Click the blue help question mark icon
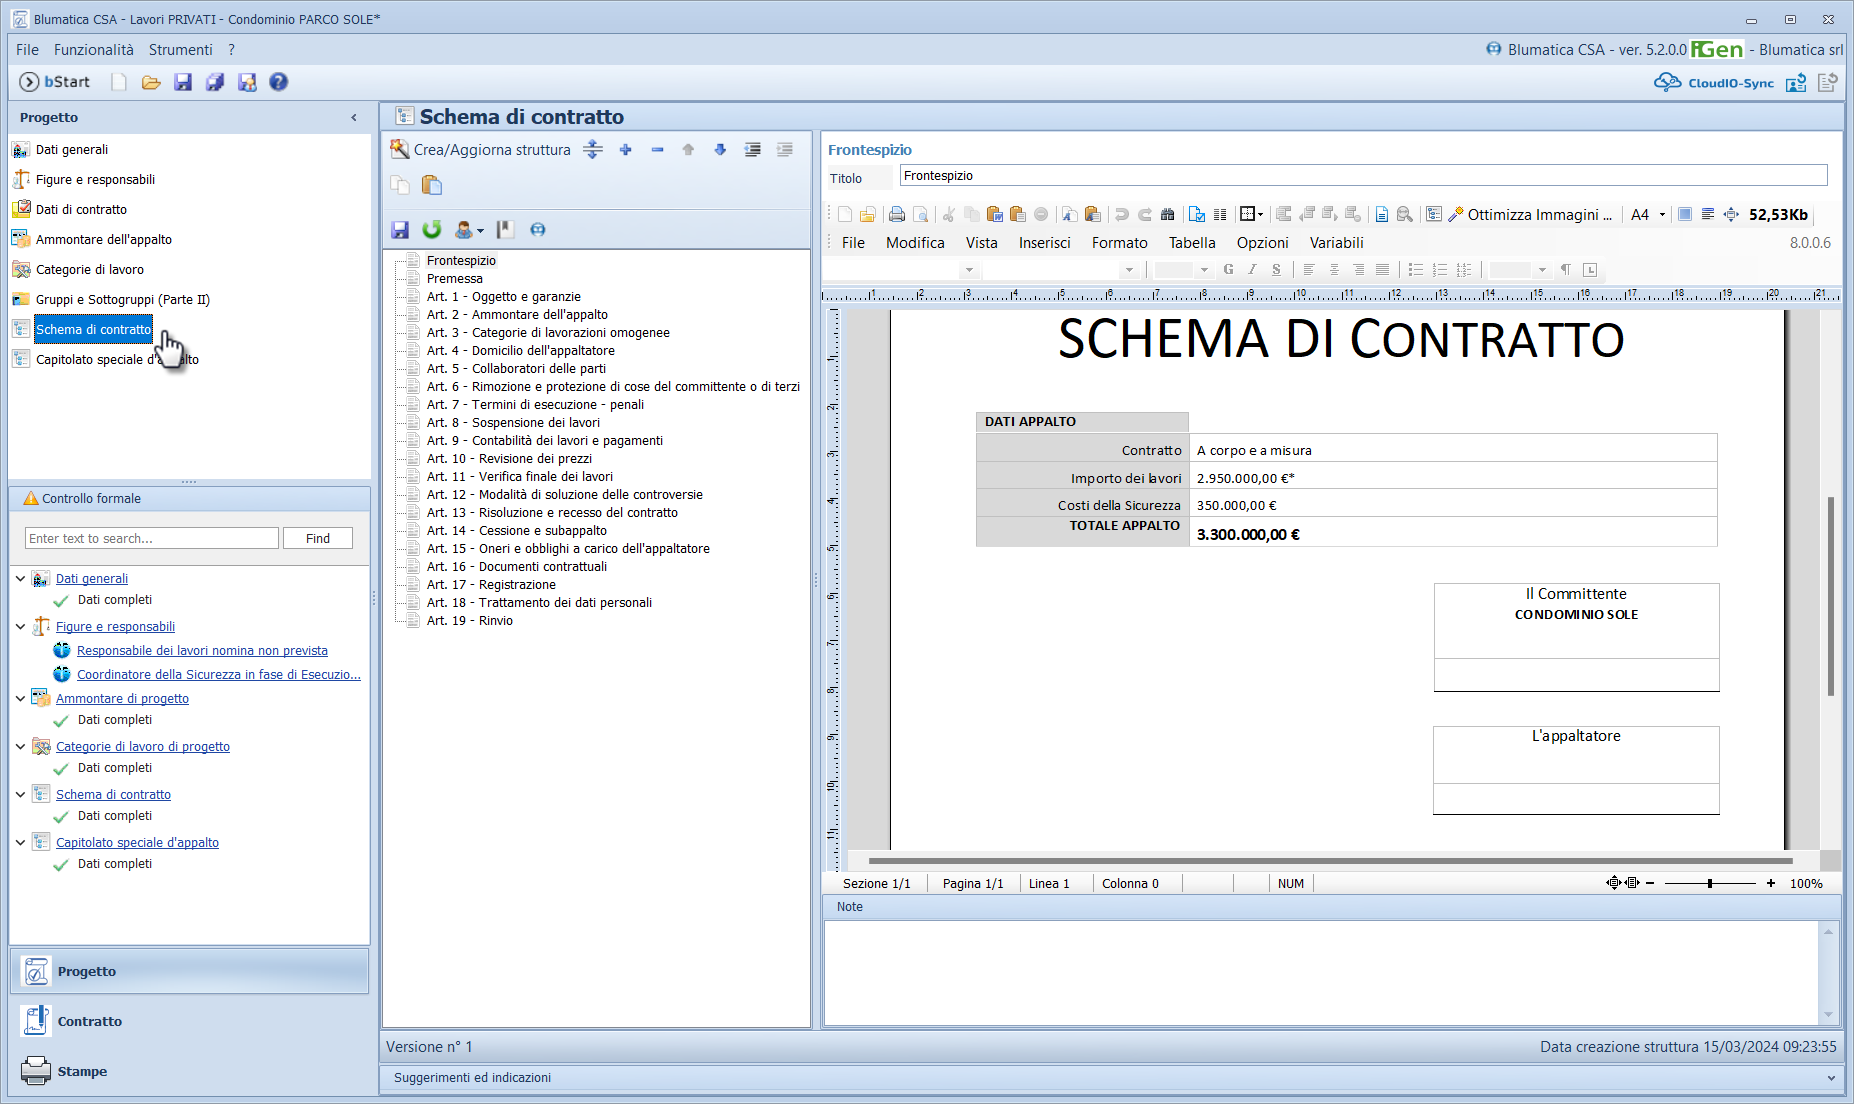This screenshot has width=1854, height=1104. point(279,82)
